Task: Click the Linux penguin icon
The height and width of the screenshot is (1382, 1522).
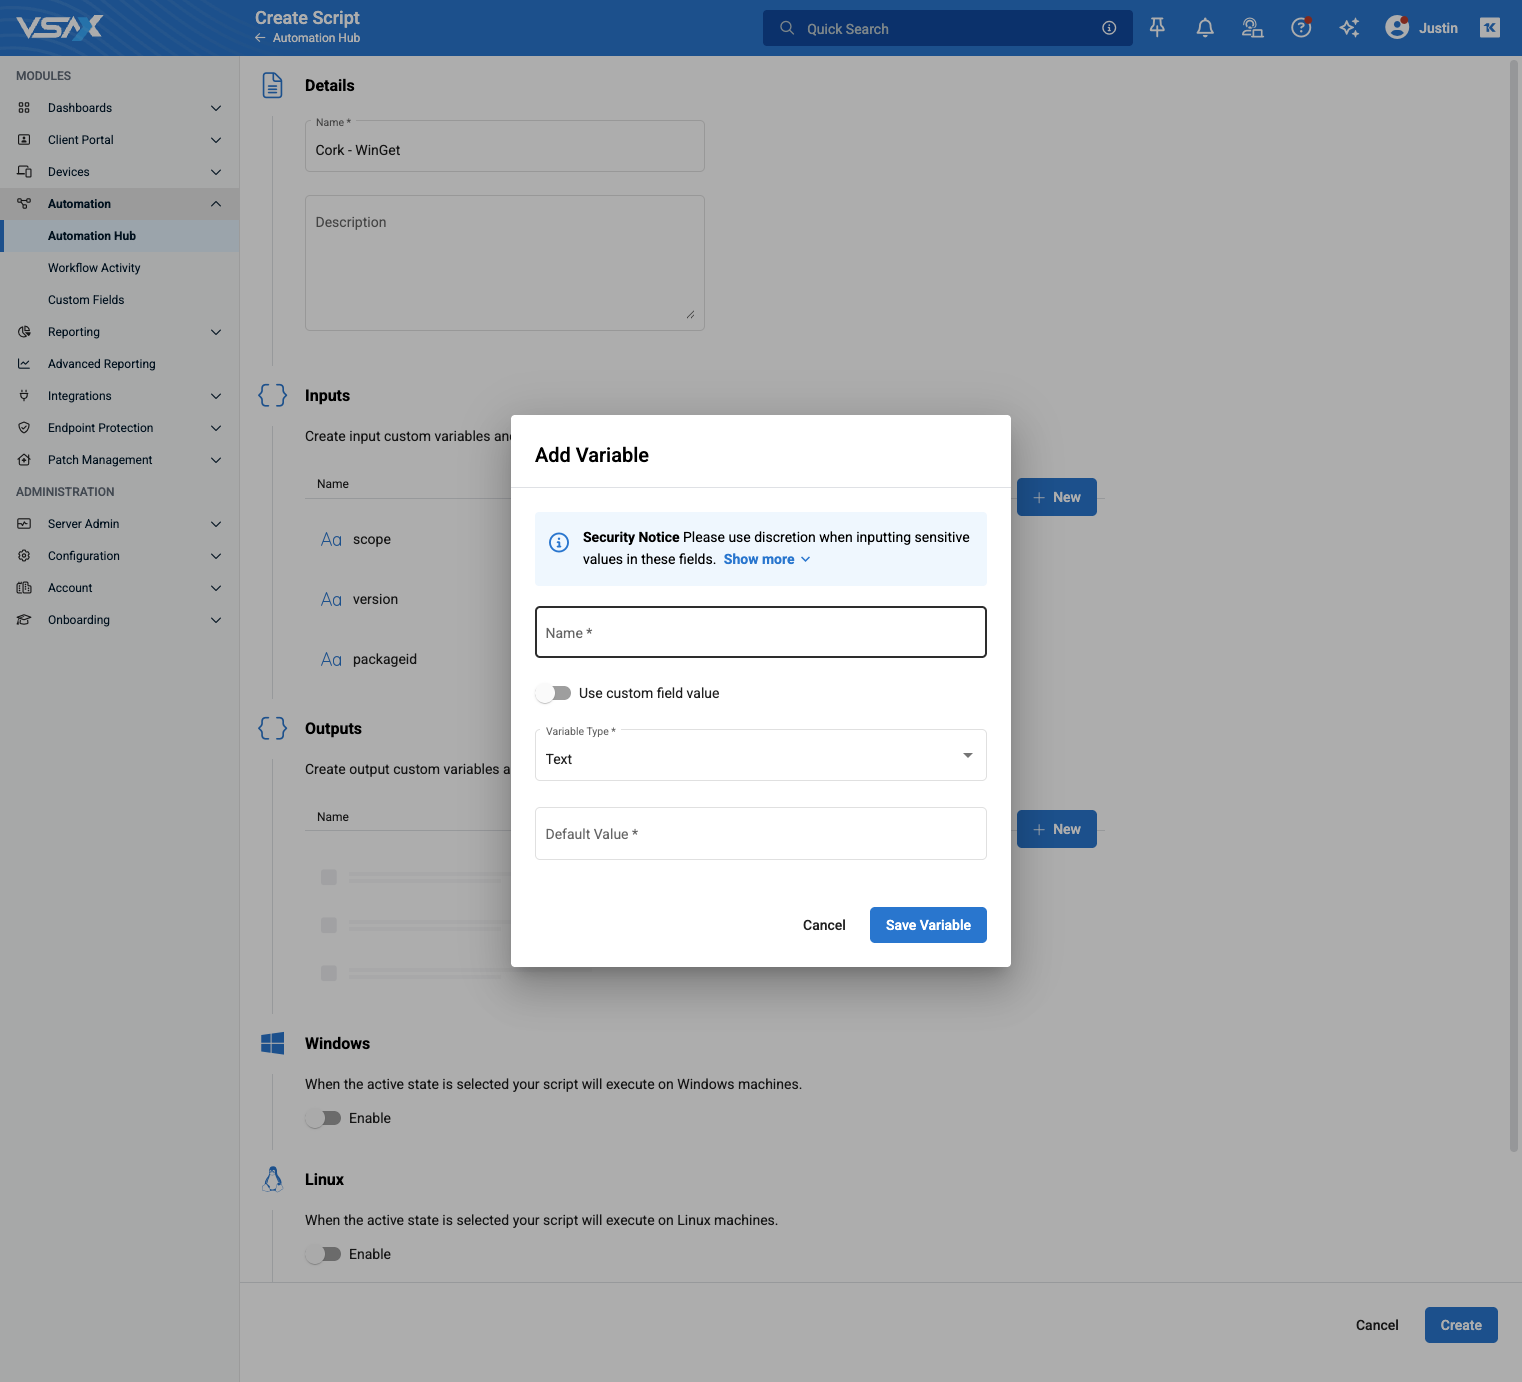Action: 272,1179
